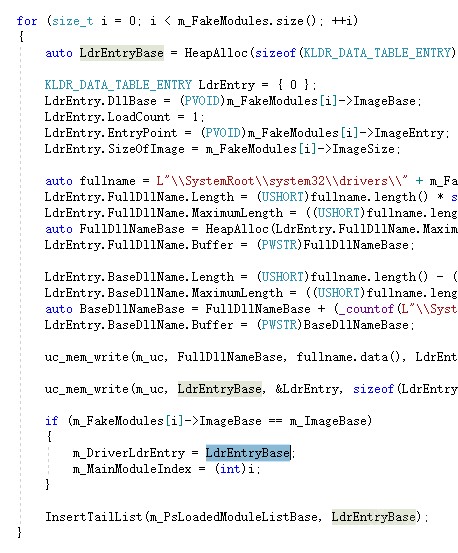Click 'm_FakeModules.size()' in the loop condition
Viewport: 458px width, 553px height.
tap(246, 21)
